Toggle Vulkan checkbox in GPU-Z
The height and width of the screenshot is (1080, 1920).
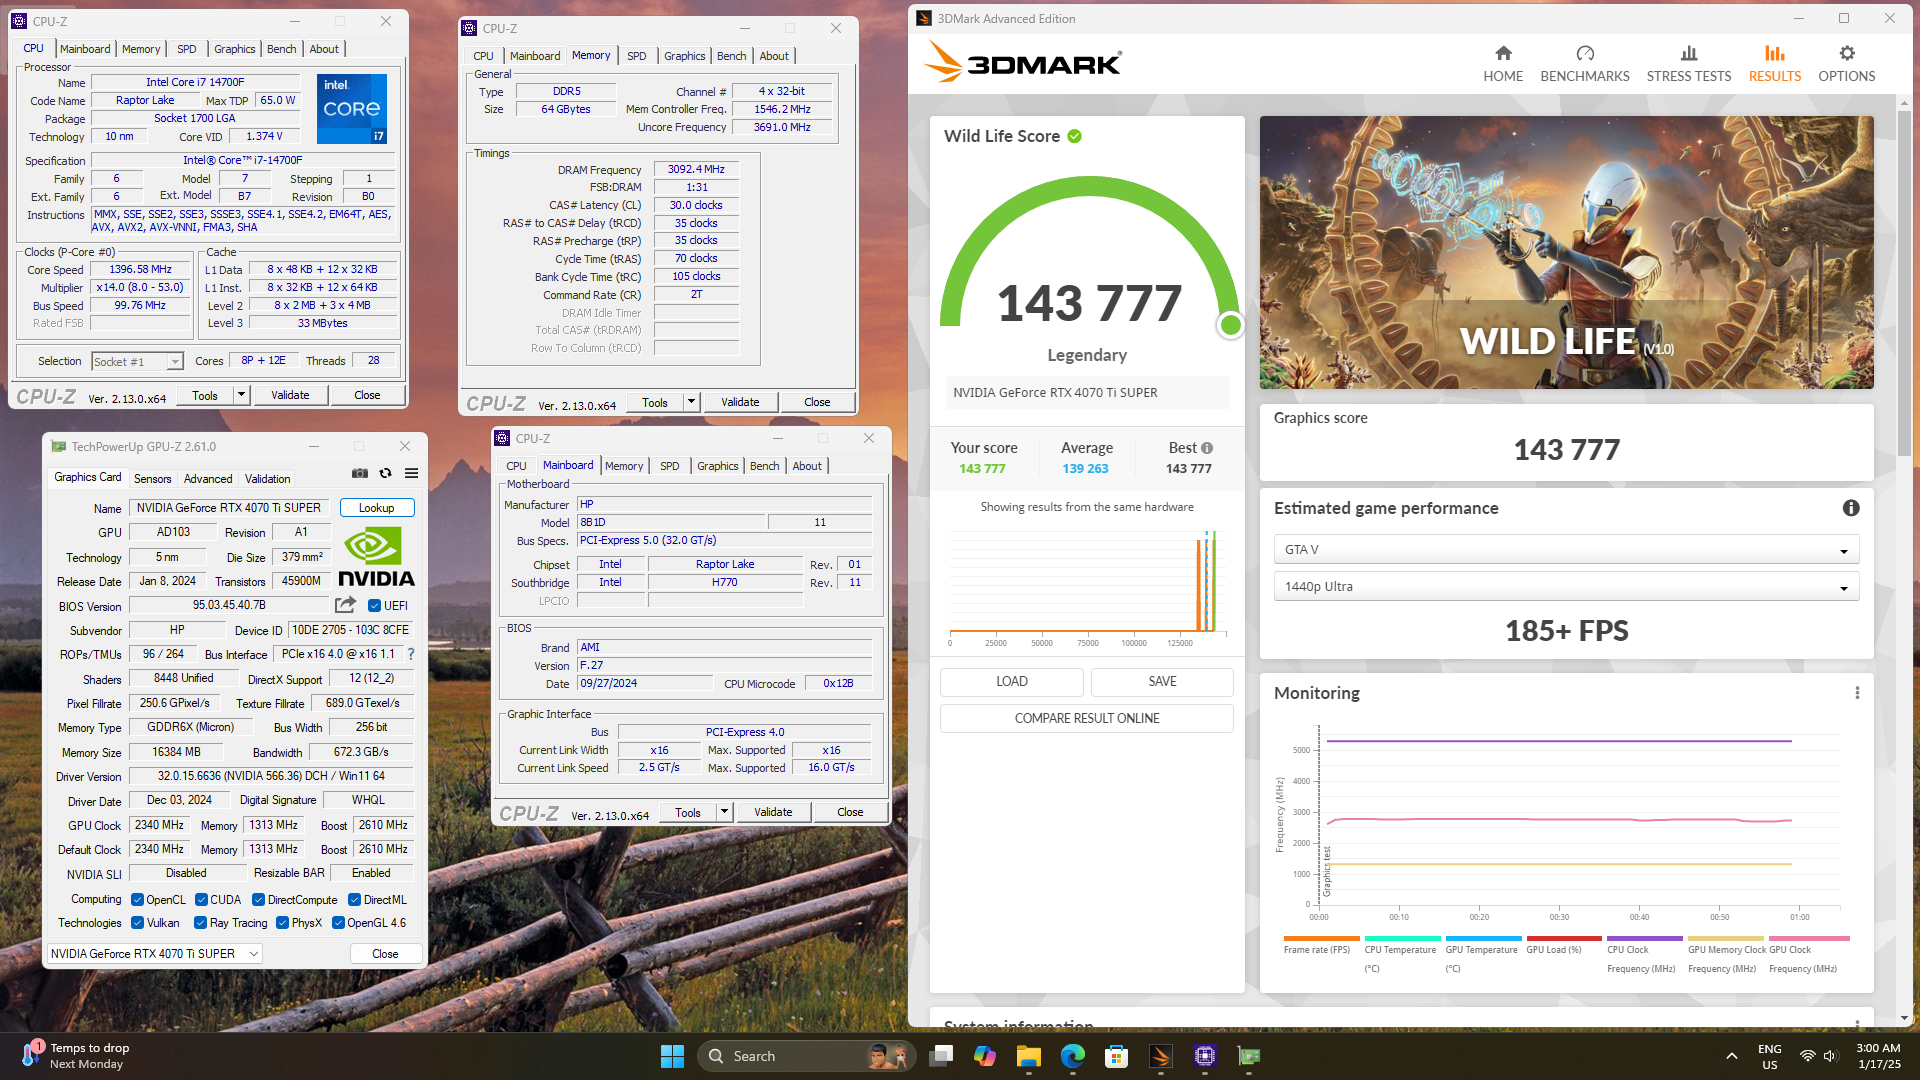(x=138, y=923)
